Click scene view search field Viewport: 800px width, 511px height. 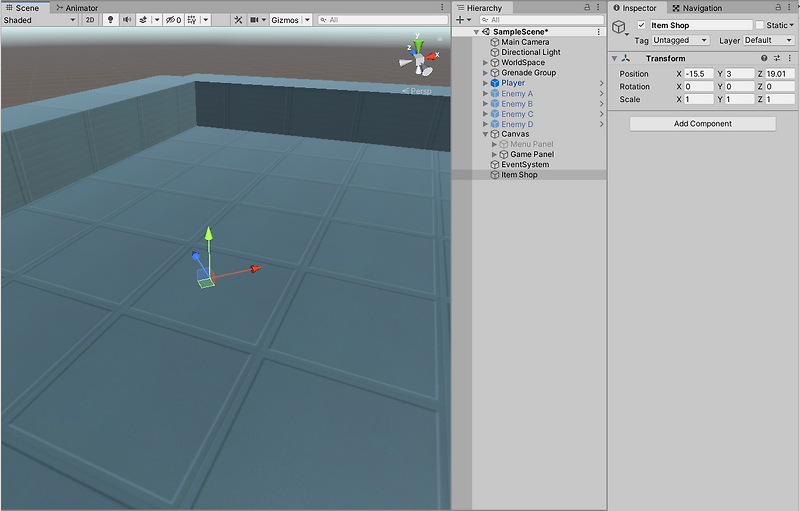pos(383,20)
